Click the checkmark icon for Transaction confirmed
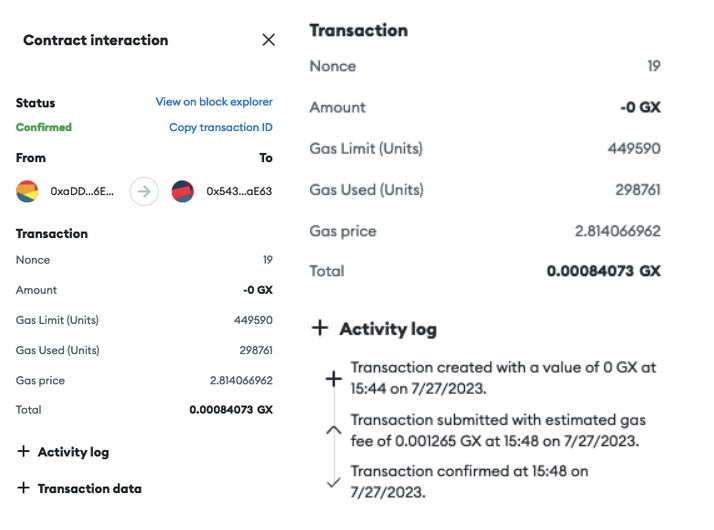The image size is (714, 530). tap(334, 482)
